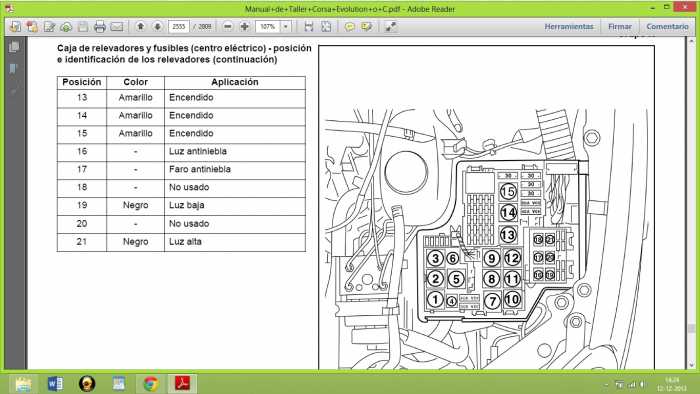Switch to read mode view
700x394 pixels.
[391, 27]
